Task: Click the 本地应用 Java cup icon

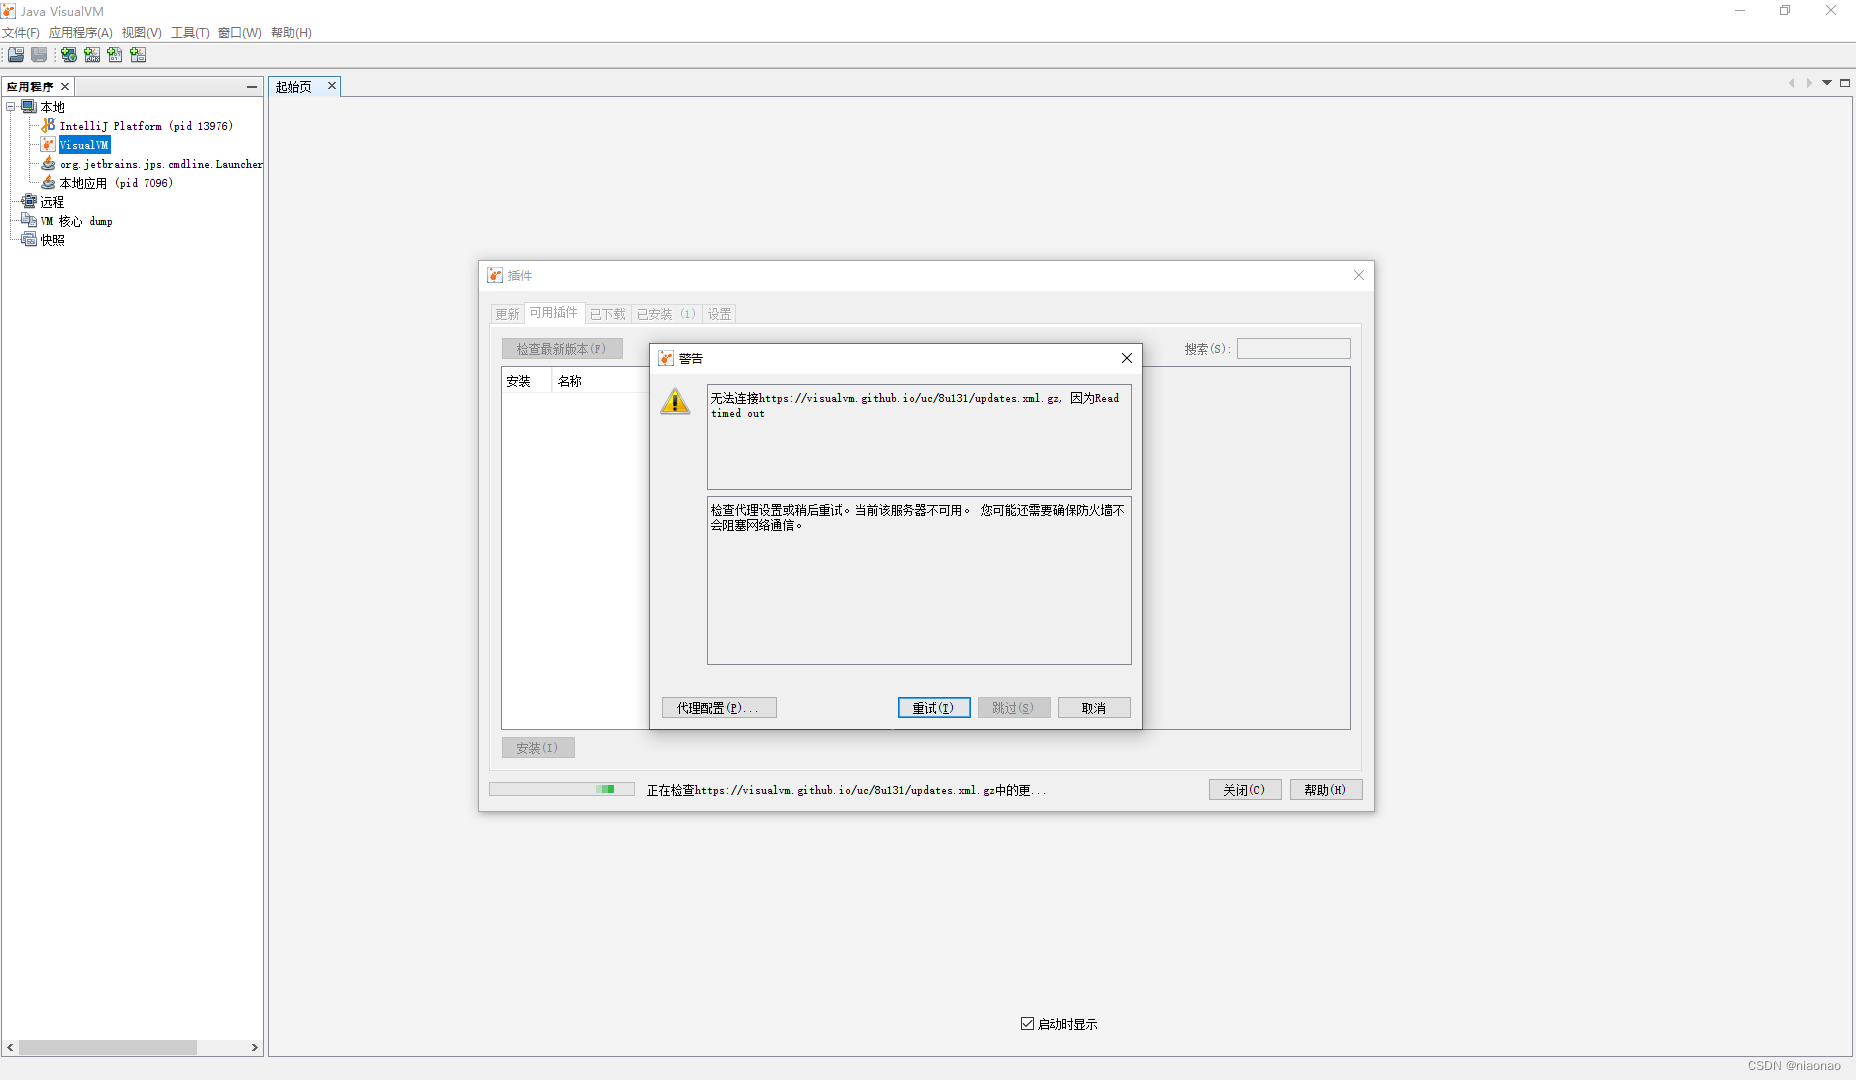Action: coord(48,182)
